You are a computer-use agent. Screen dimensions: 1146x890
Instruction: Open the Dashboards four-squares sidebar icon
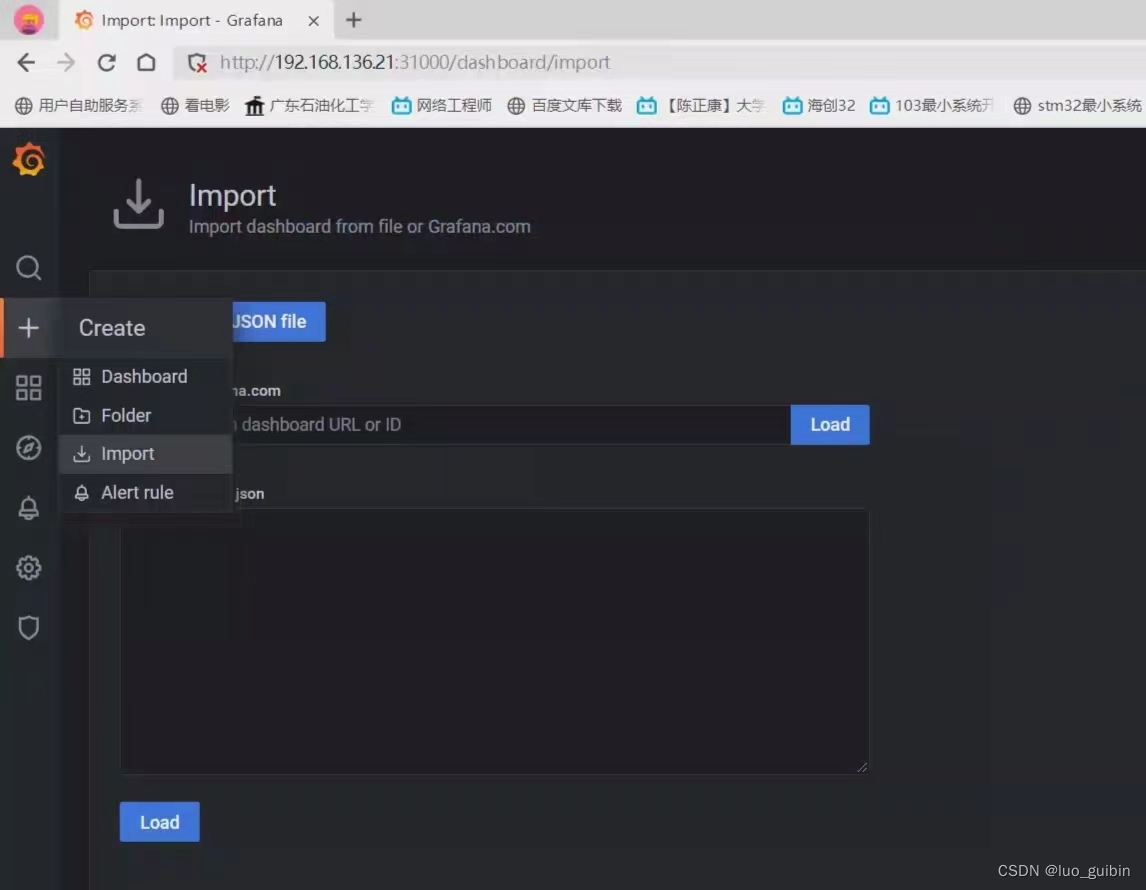point(29,387)
